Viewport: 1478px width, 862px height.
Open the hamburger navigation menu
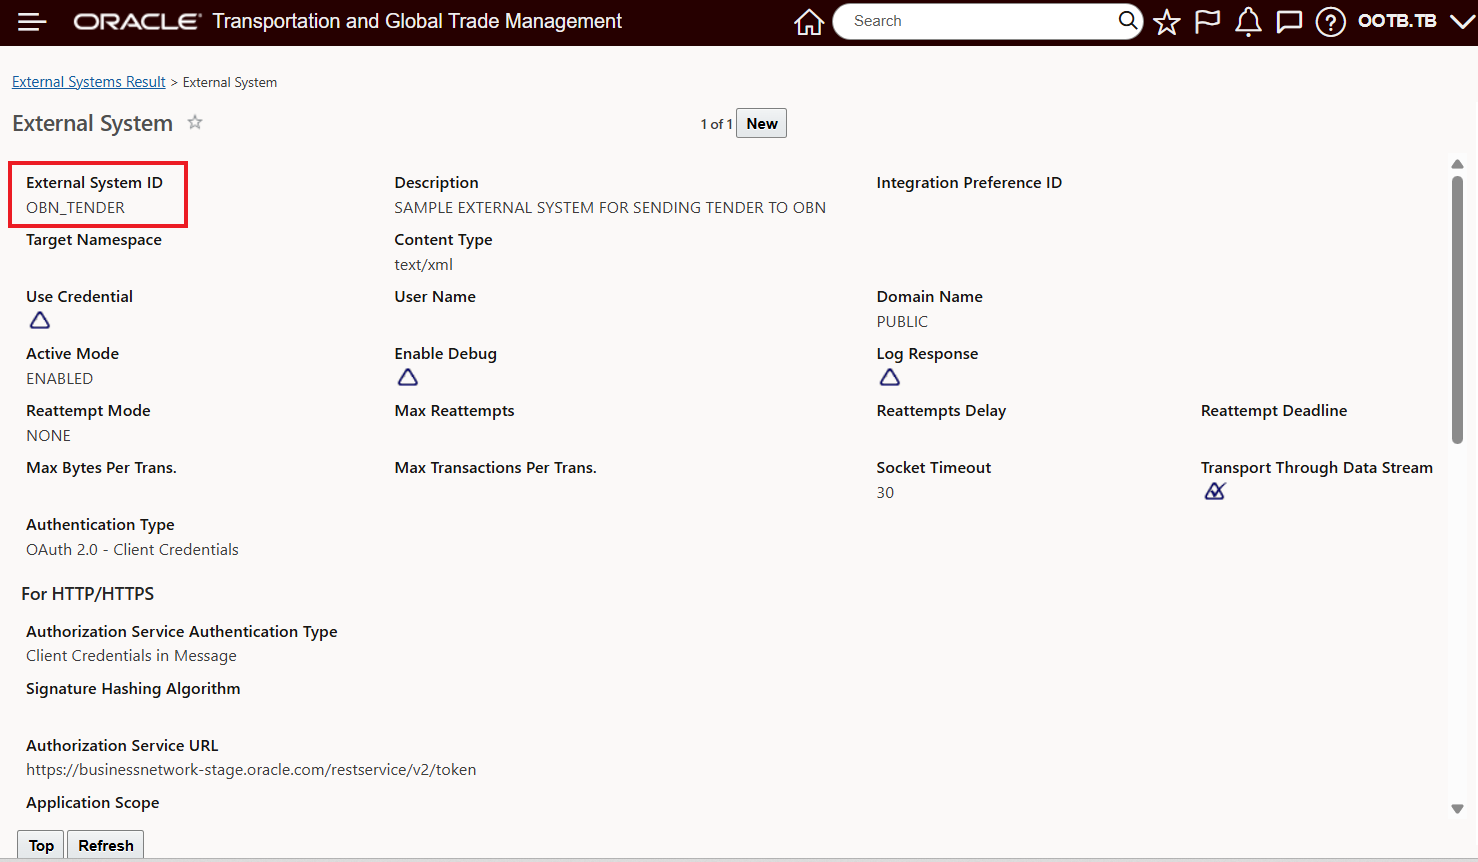[32, 22]
